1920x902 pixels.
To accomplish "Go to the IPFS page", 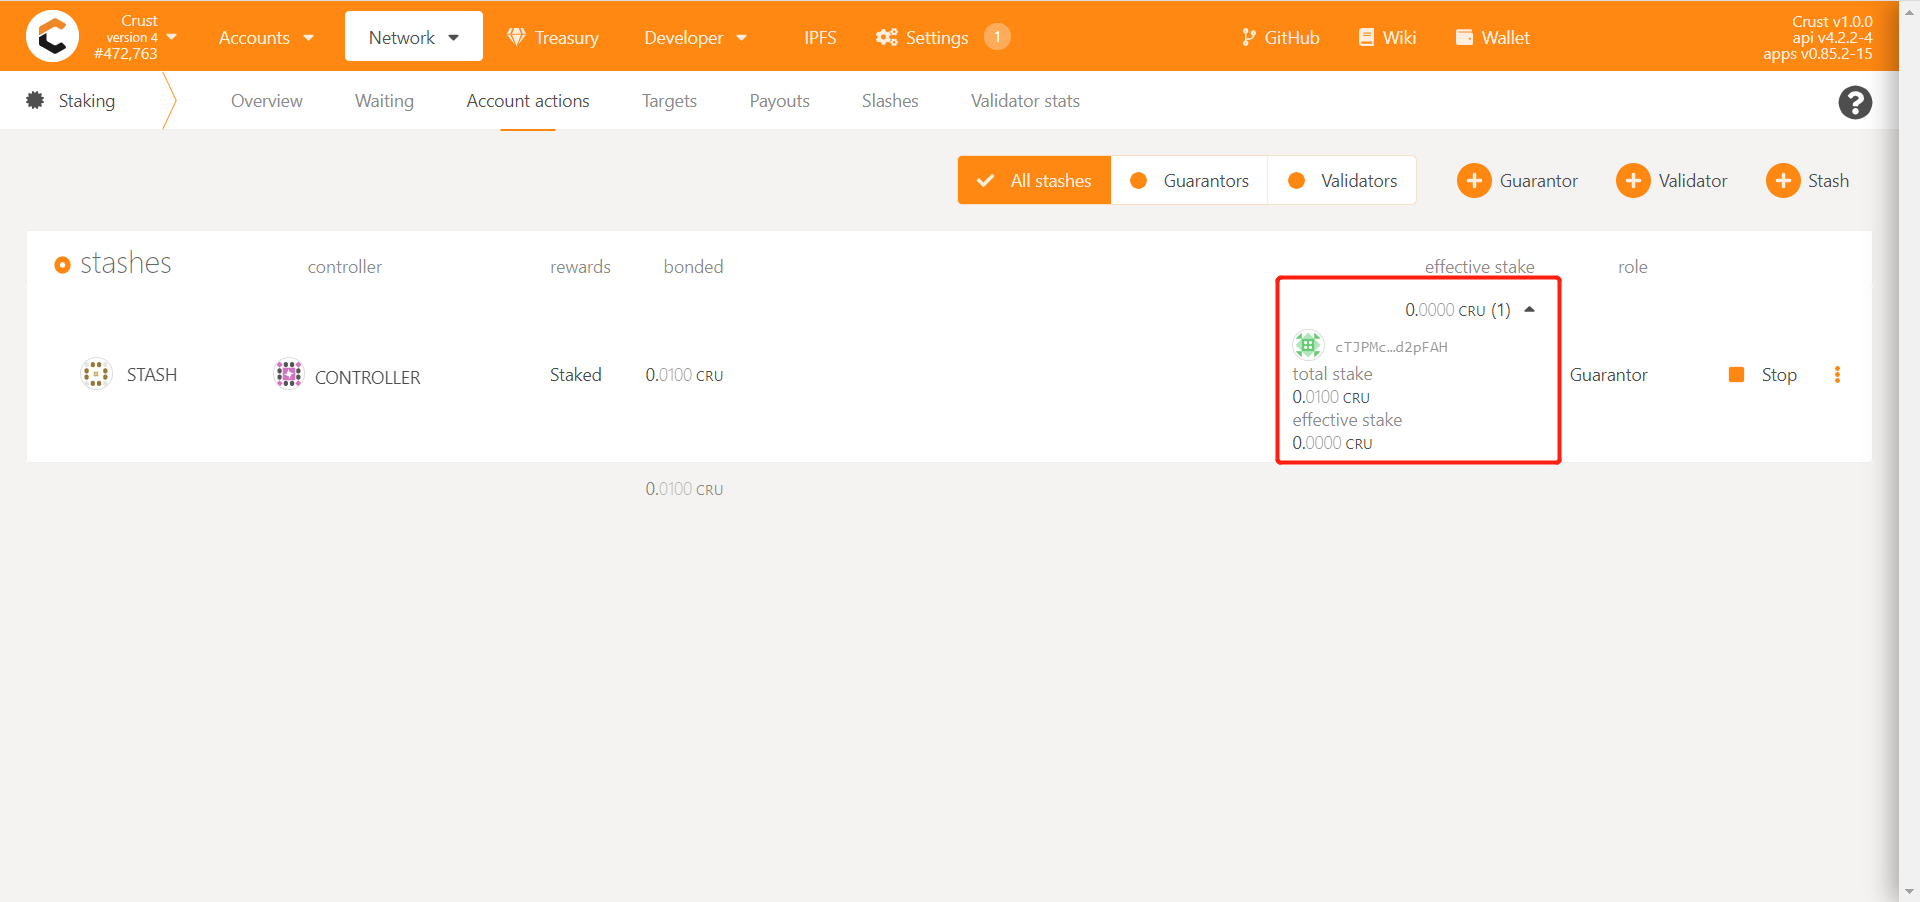I will point(820,37).
